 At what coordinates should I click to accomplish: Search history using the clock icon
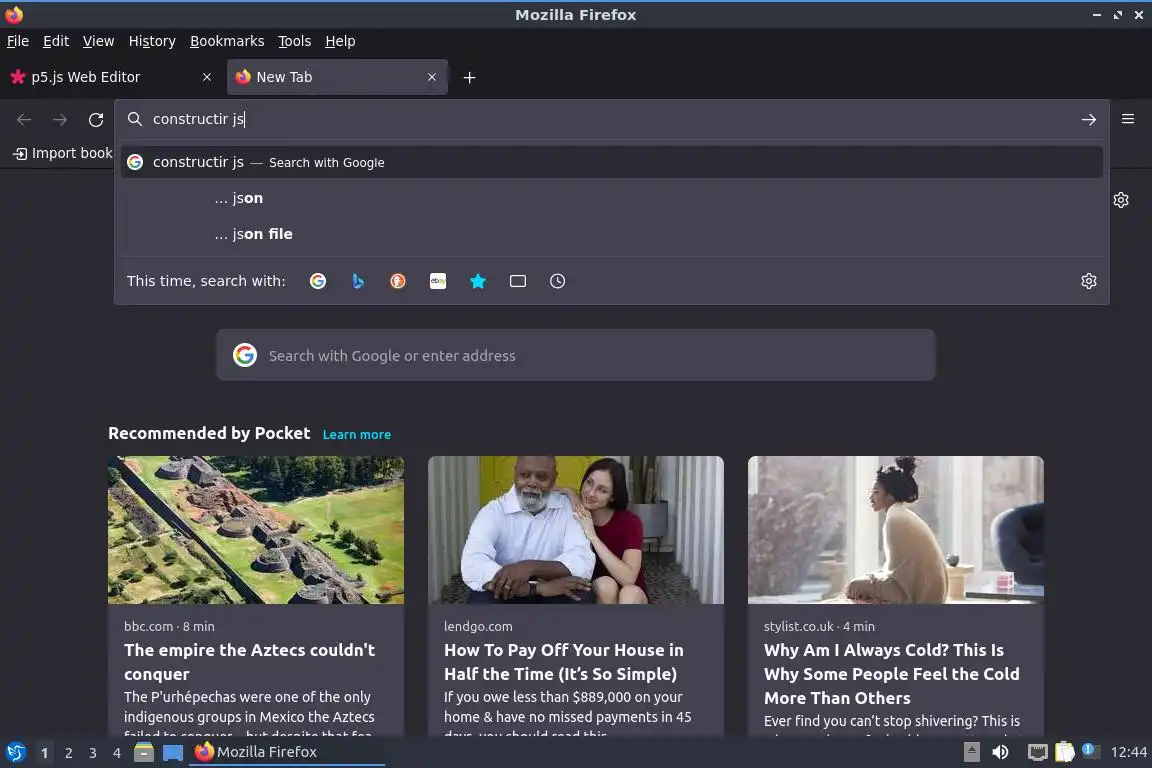pyautogui.click(x=558, y=281)
